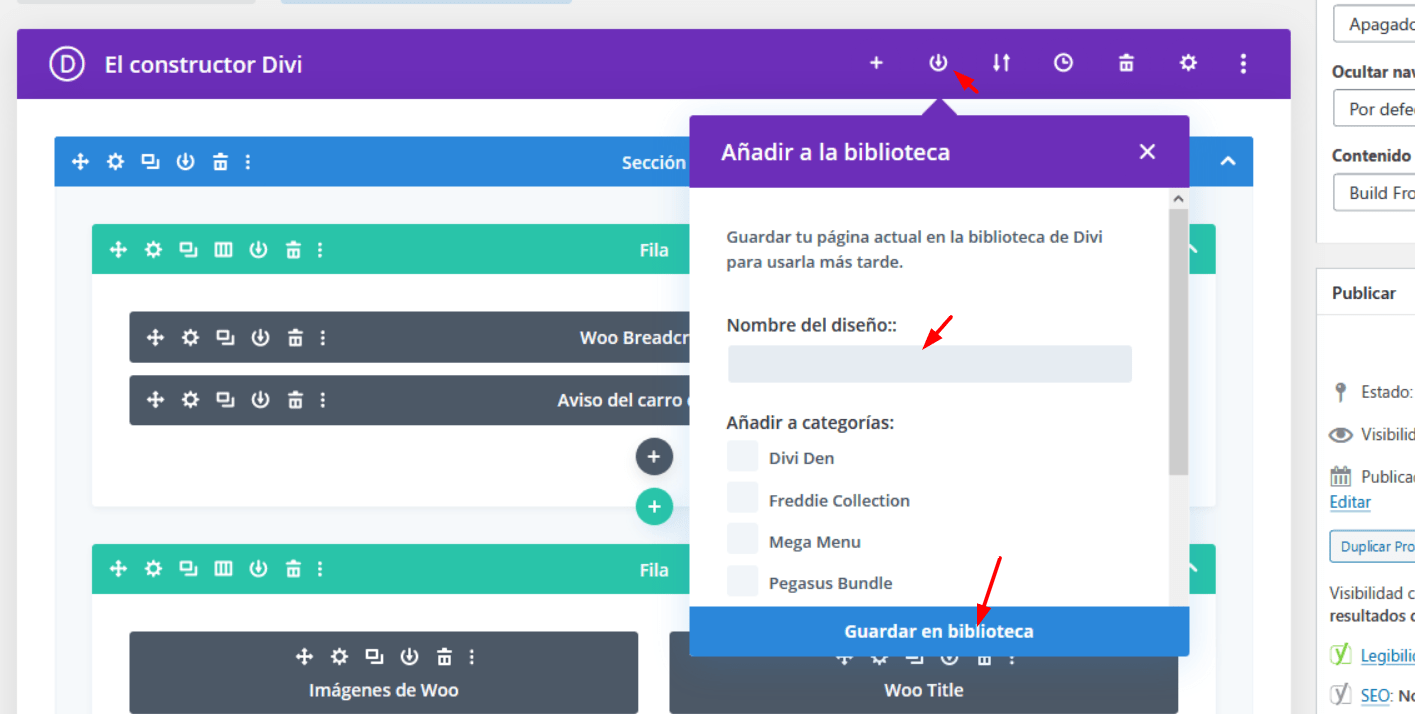The height and width of the screenshot is (714, 1415).
Task: Open the Woo Breadcrumb module settings gear
Action: coord(190,338)
